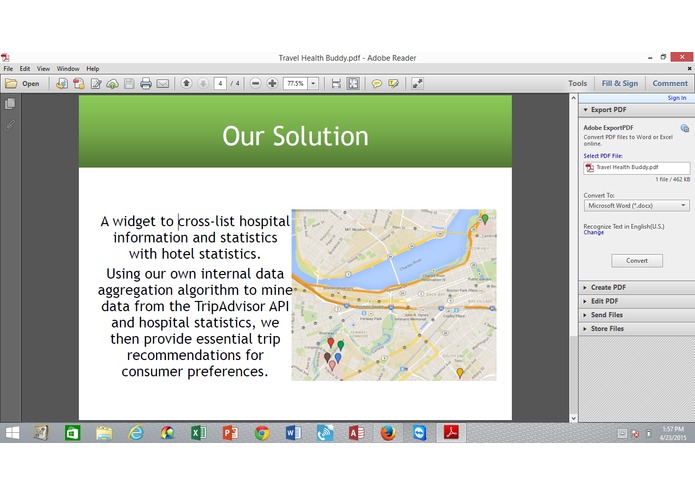
Task: Select the Travel Health Buddy.pdf file field
Action: coord(636,167)
